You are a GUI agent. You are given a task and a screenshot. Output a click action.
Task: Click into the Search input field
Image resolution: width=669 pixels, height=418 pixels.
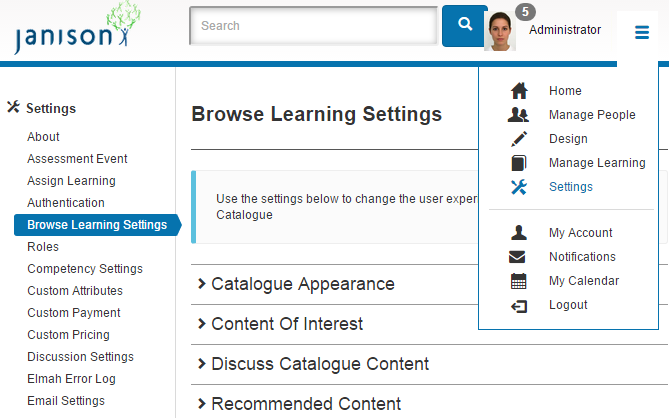click(x=313, y=26)
